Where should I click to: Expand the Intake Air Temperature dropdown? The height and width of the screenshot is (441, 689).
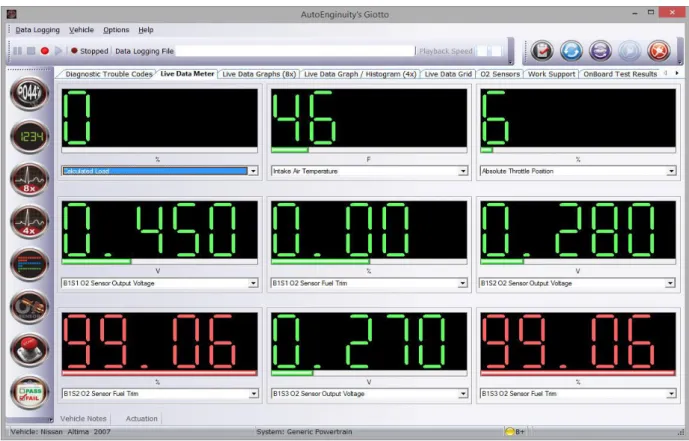463,171
